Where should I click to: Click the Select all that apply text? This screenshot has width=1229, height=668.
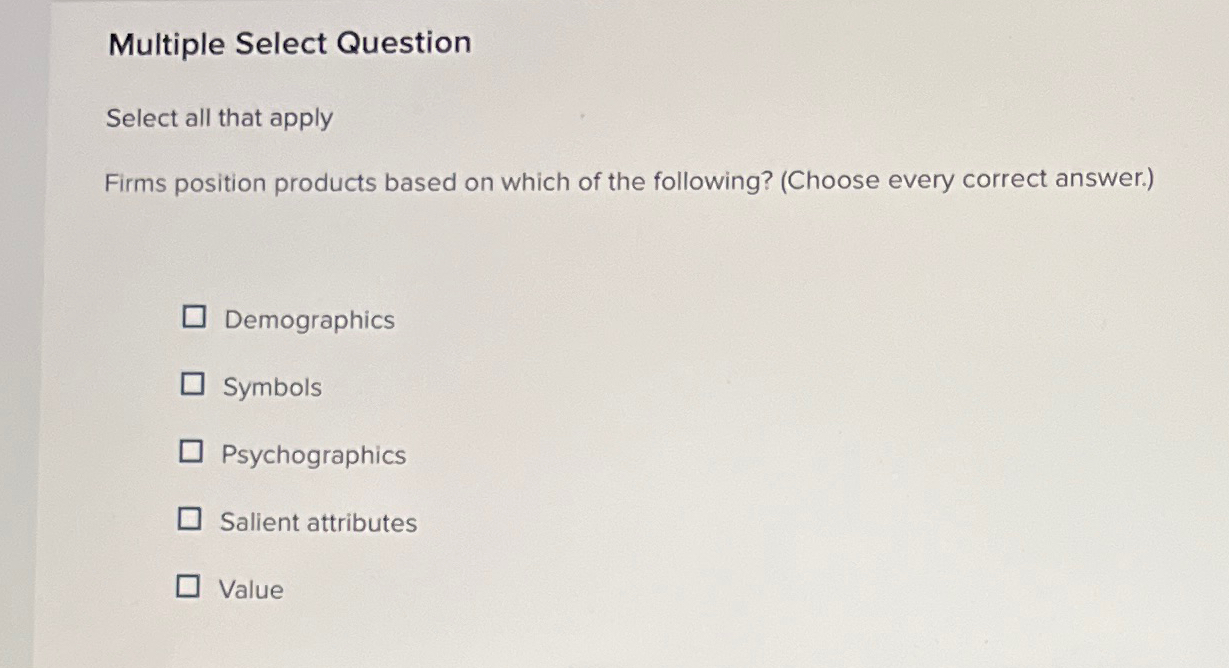point(218,118)
